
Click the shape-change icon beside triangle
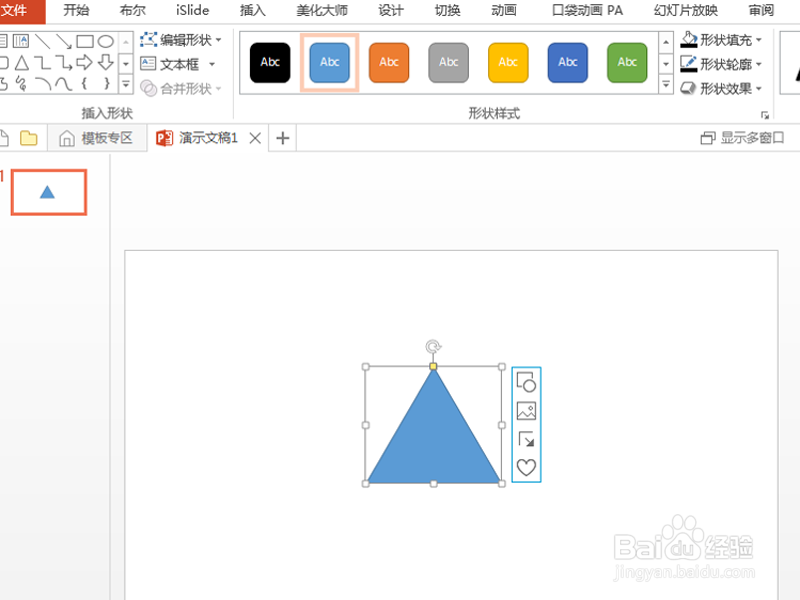[526, 382]
